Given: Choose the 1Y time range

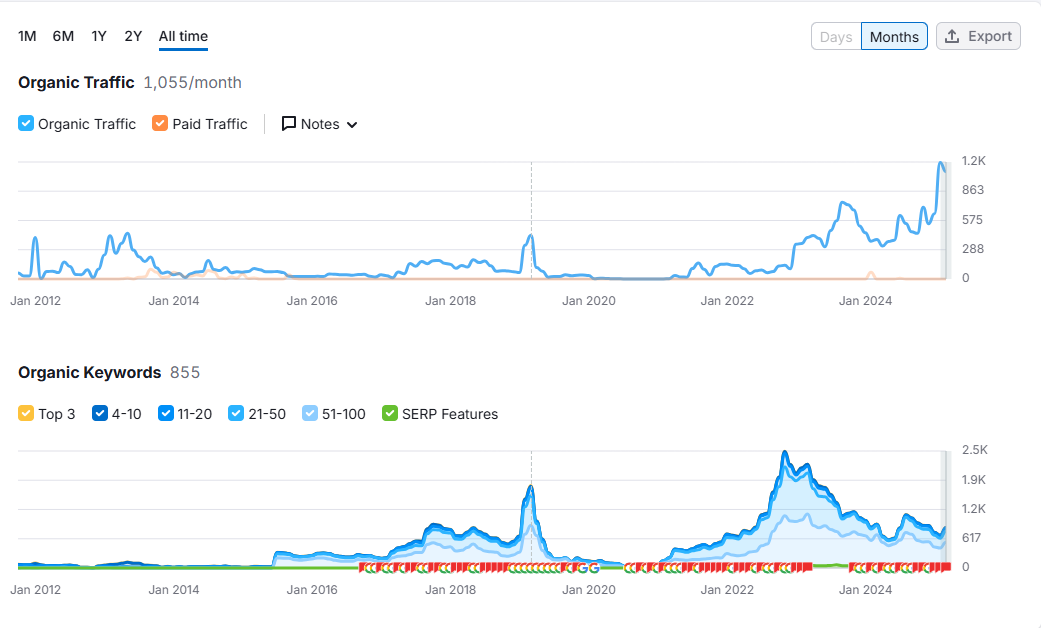Looking at the screenshot, I should (99, 37).
